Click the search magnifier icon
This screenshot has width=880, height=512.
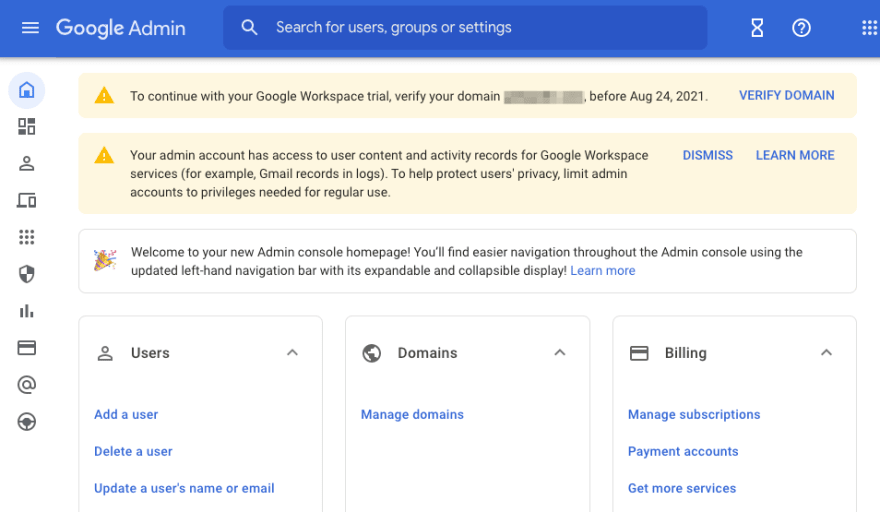(x=249, y=28)
